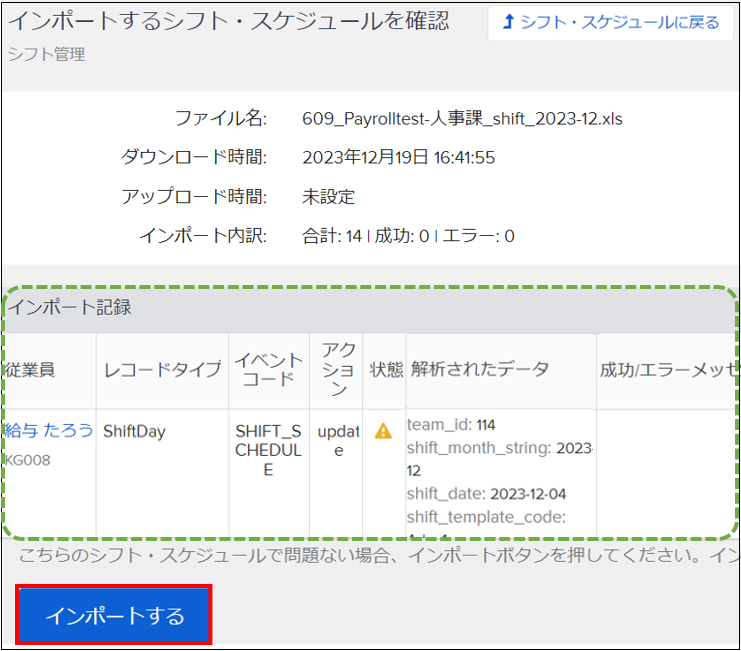Go back via シフト・スケジュールに戻る button

610,23
